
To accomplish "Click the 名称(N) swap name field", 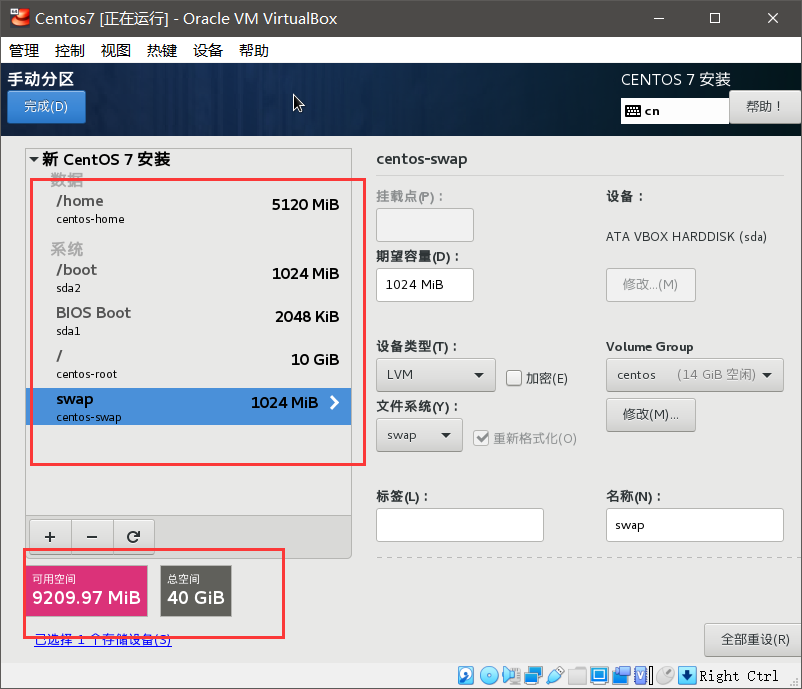I will pyautogui.click(x=695, y=525).
